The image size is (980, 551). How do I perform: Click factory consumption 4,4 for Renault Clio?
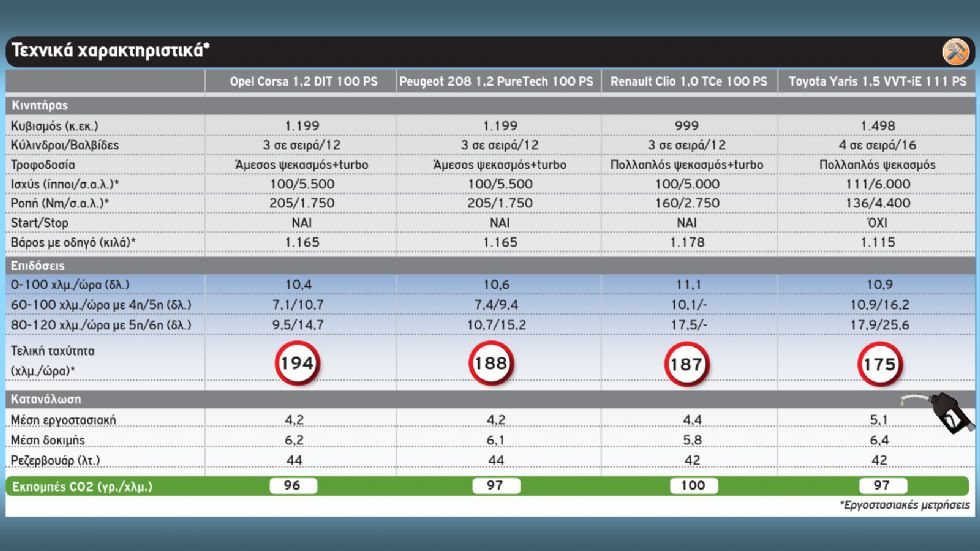pyautogui.click(x=692, y=420)
